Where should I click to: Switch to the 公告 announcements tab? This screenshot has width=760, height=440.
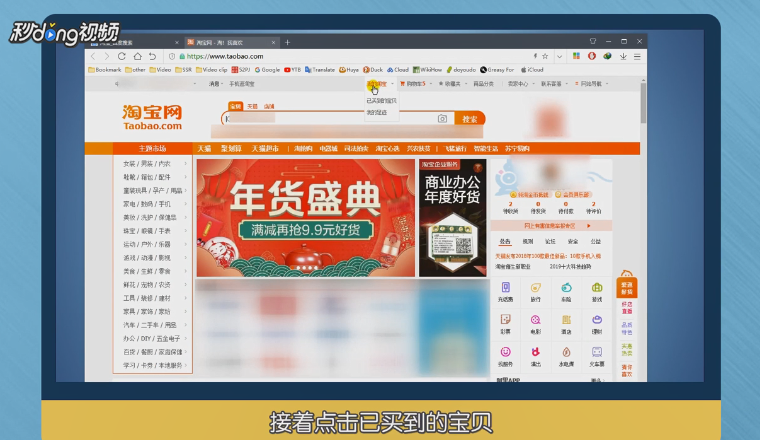click(x=505, y=241)
